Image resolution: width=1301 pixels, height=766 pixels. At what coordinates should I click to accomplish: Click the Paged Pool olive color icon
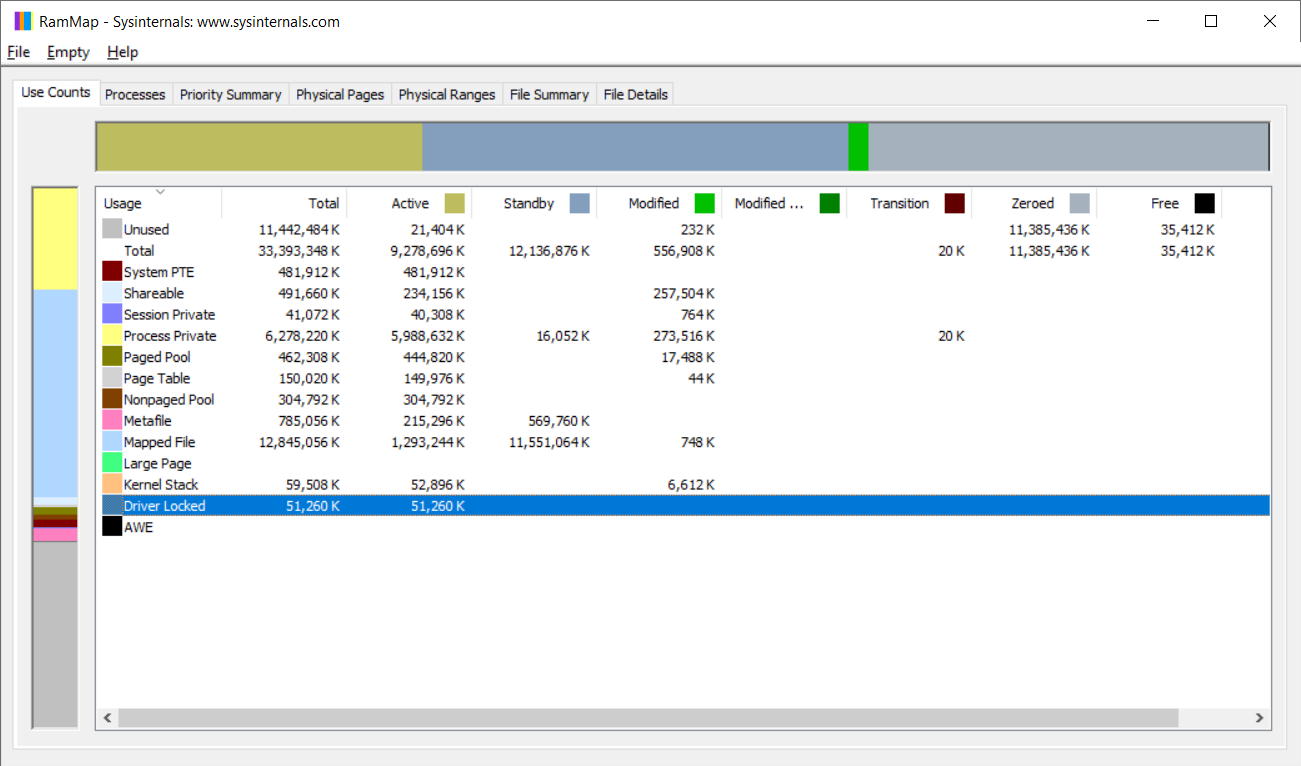[x=112, y=357]
